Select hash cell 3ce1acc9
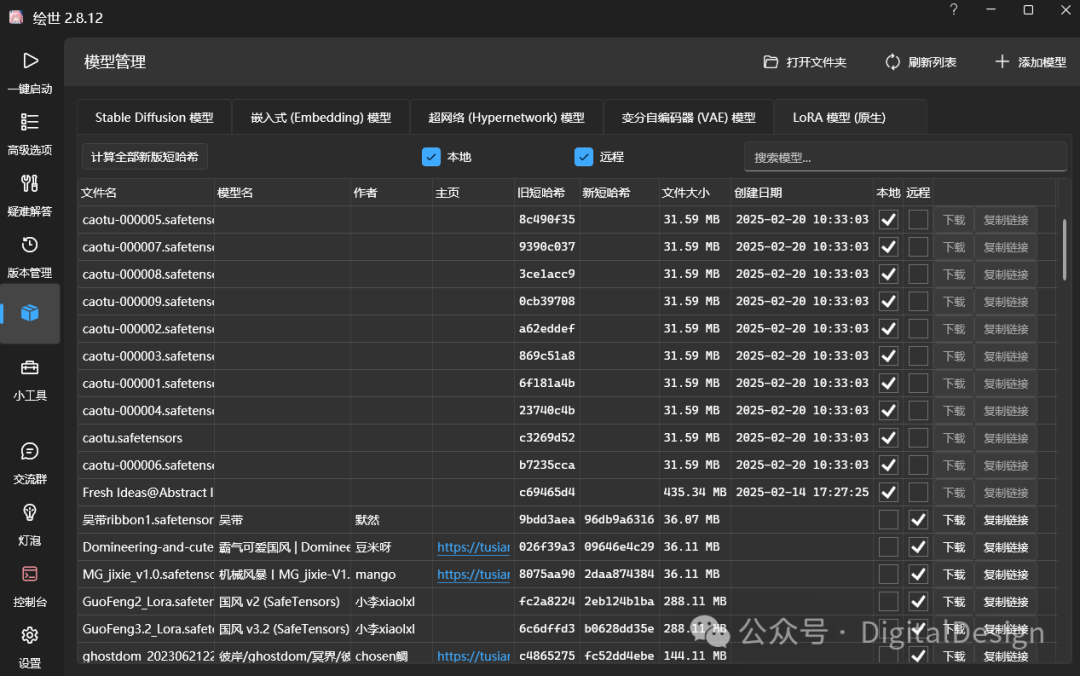 pos(547,274)
